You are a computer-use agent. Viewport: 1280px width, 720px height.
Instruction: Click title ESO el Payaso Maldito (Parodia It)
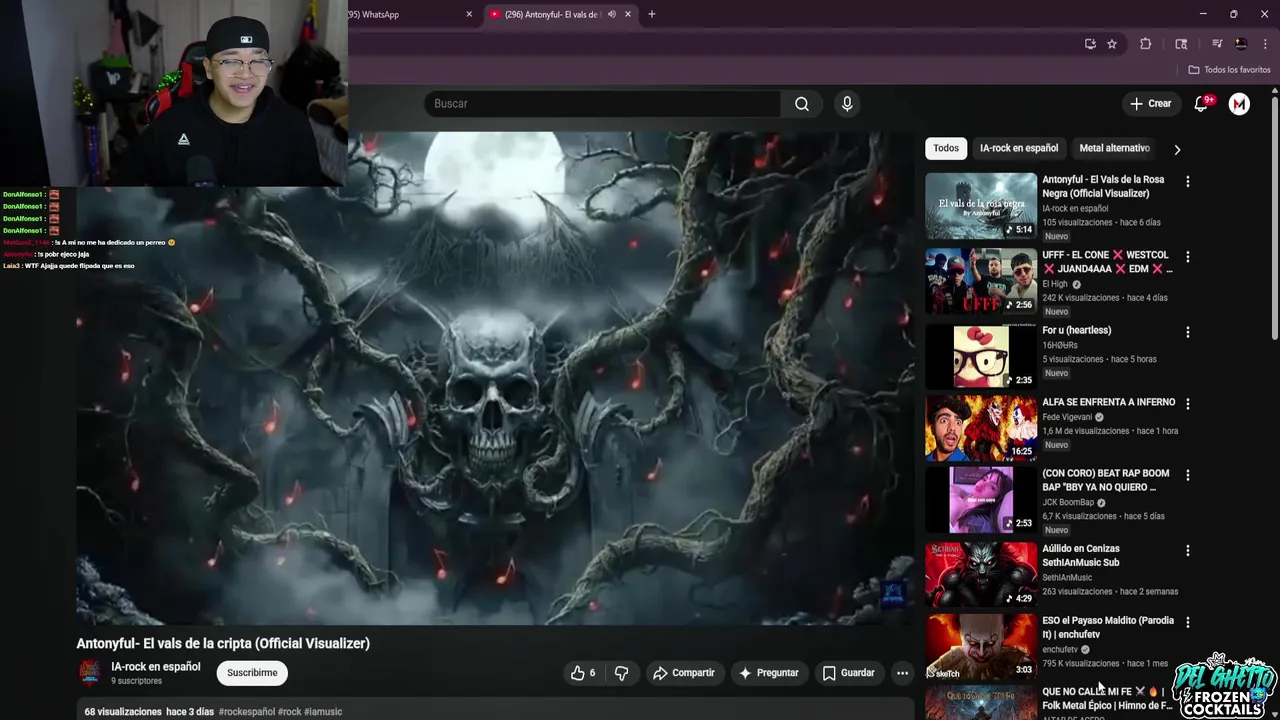pos(1108,627)
